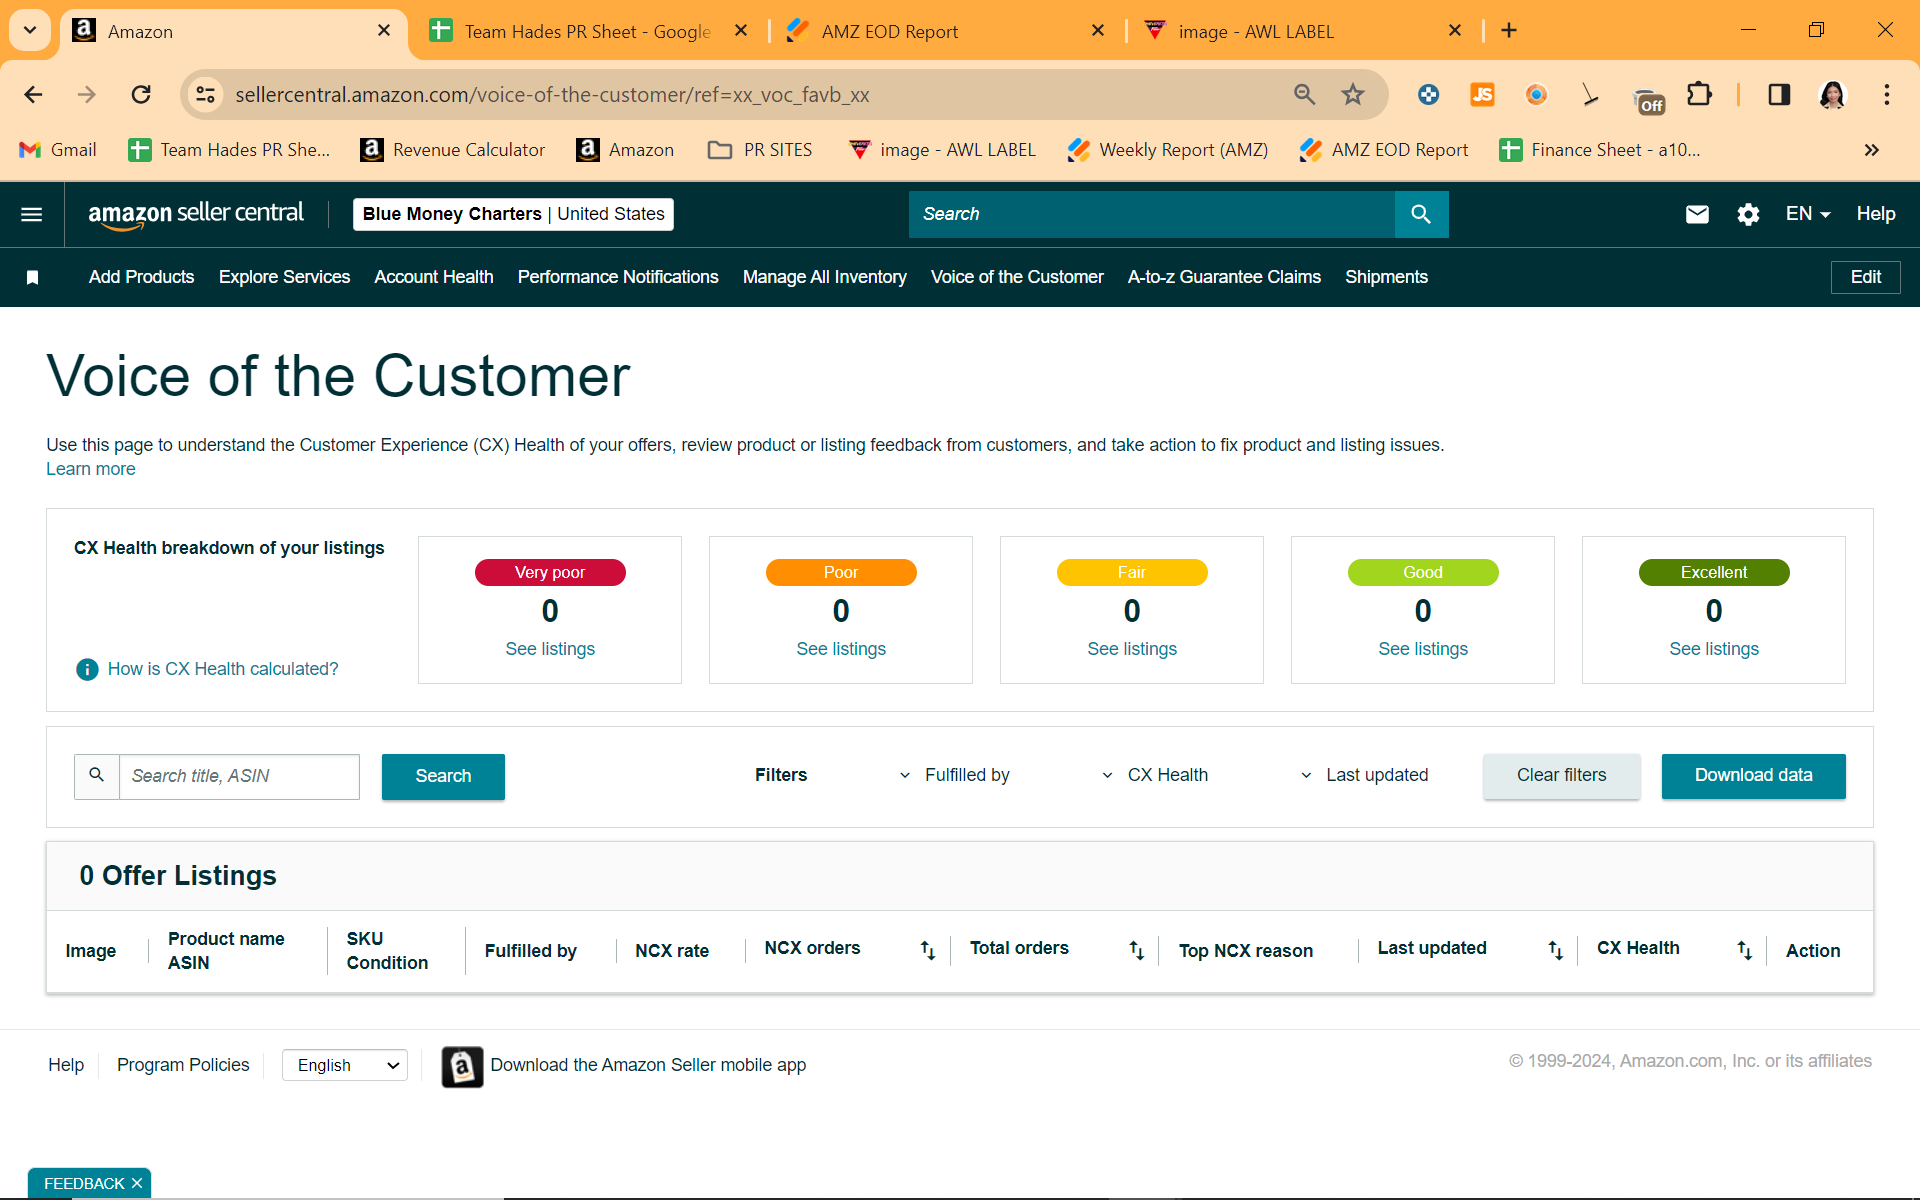
Task: Click the Download data button
Action: tap(1753, 776)
